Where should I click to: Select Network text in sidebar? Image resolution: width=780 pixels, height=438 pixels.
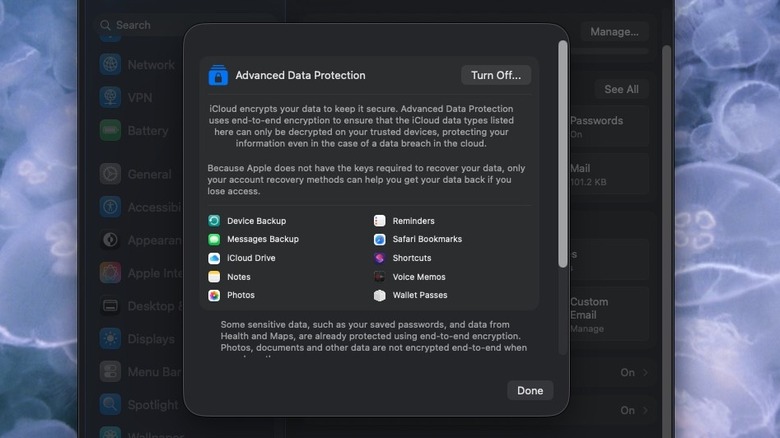[151, 65]
